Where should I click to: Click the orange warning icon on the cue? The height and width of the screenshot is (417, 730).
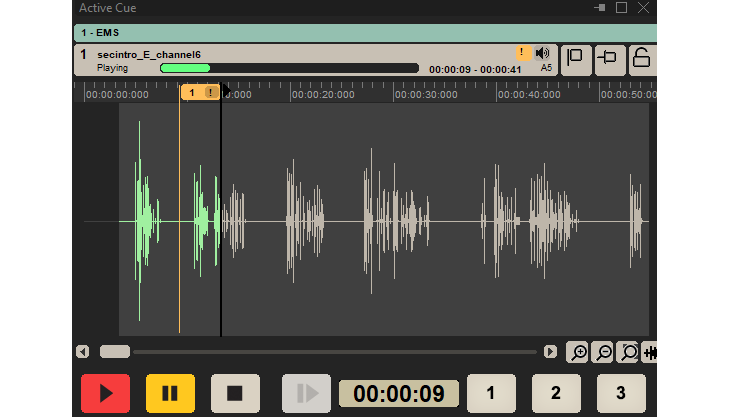click(523, 53)
